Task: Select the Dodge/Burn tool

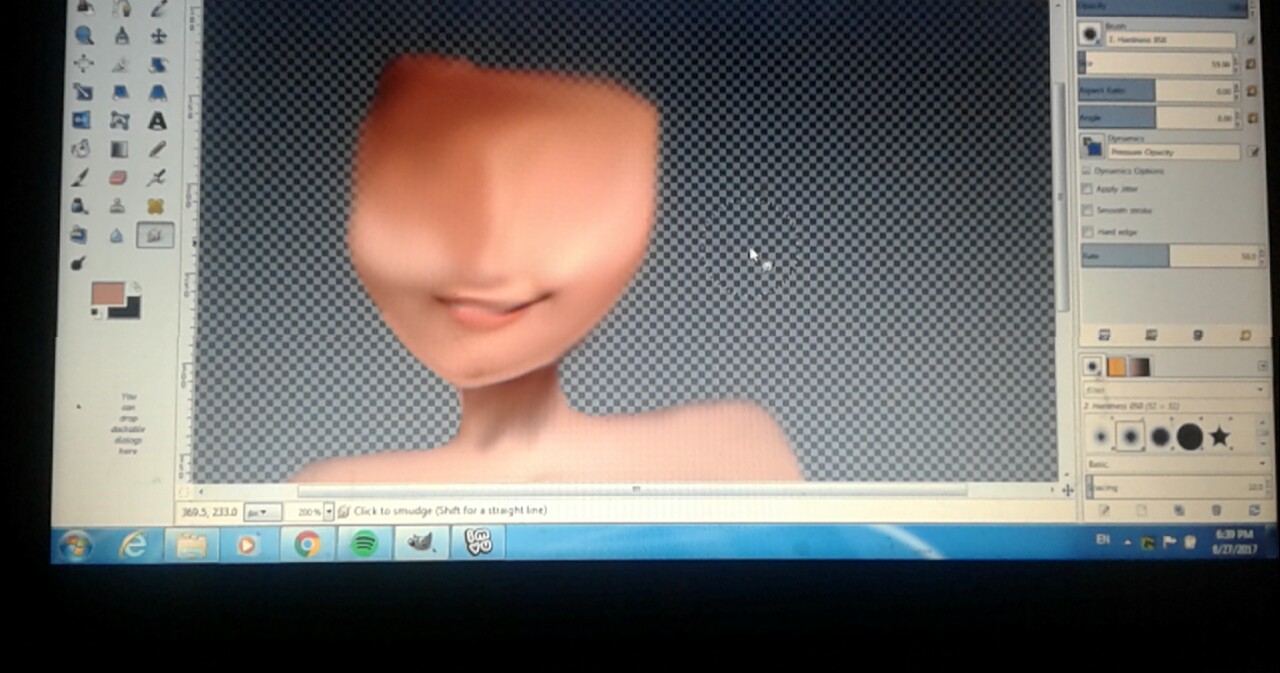Action: click(x=79, y=263)
